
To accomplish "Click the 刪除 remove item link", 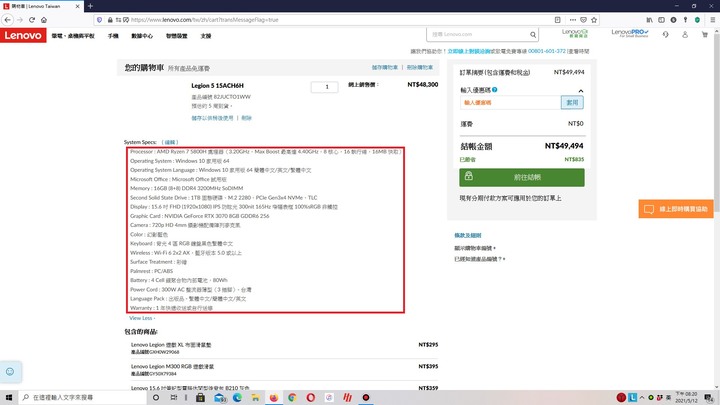I will click(247, 118).
